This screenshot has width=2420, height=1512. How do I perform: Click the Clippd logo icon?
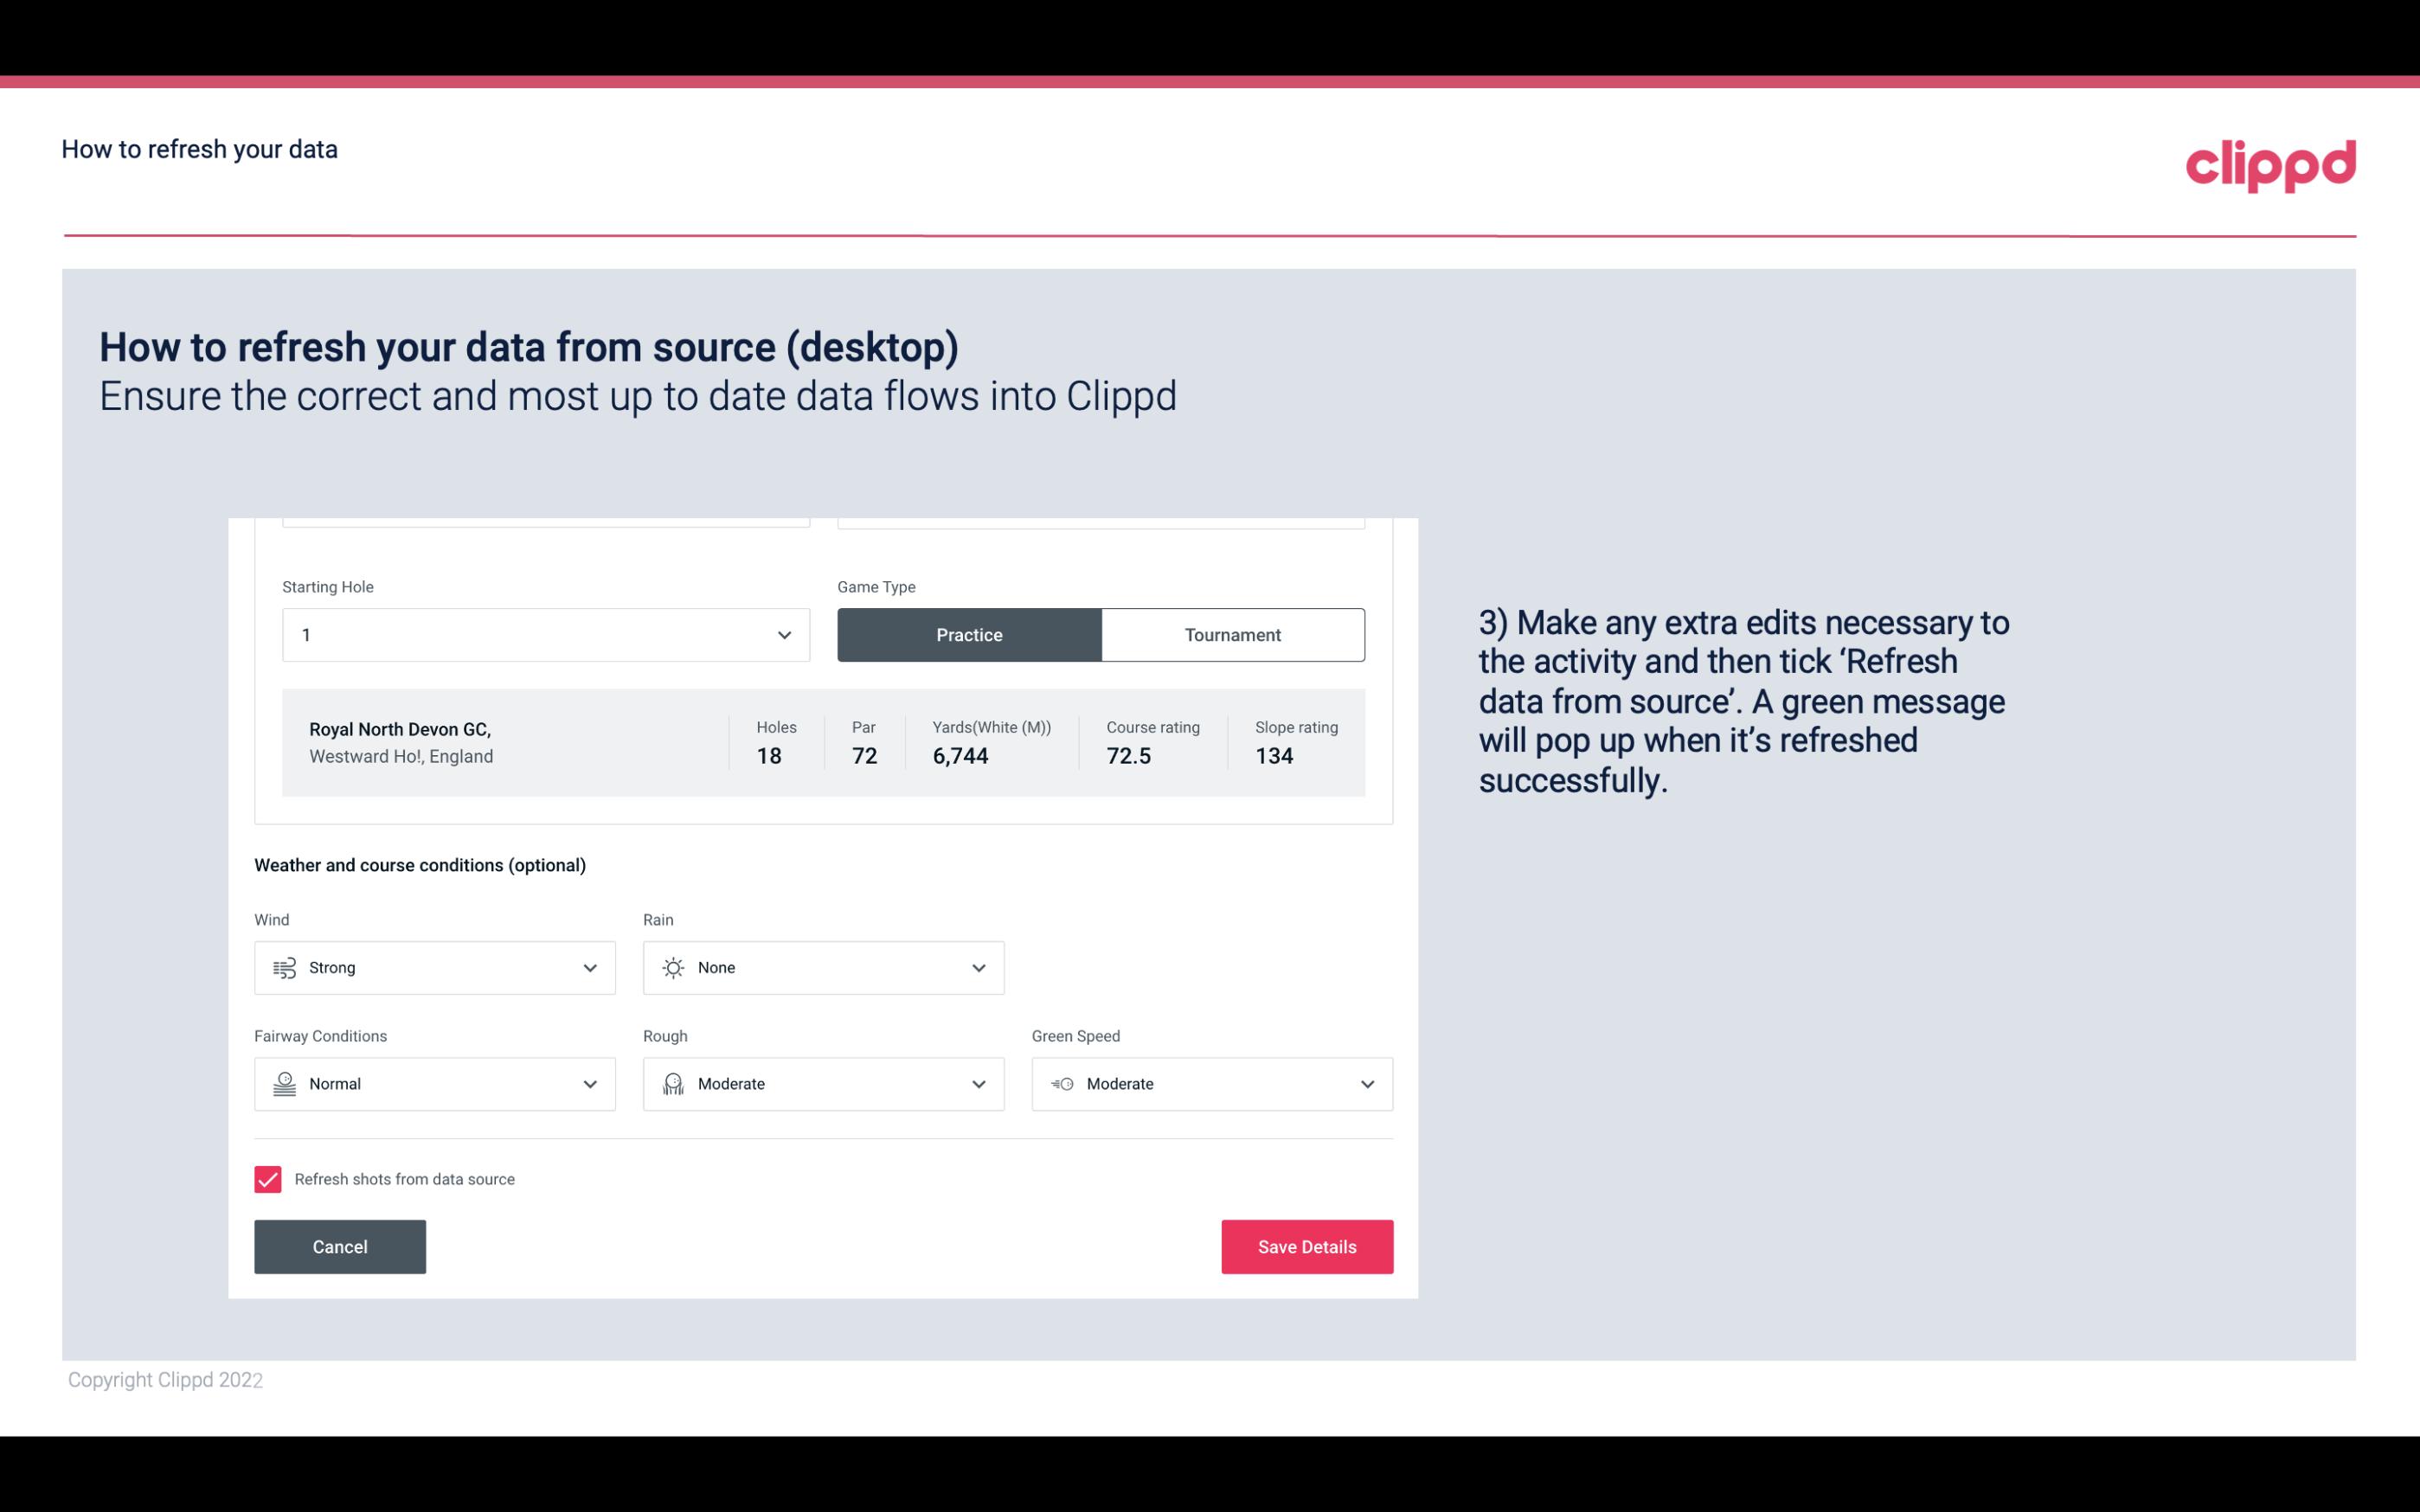pyautogui.click(x=2270, y=163)
